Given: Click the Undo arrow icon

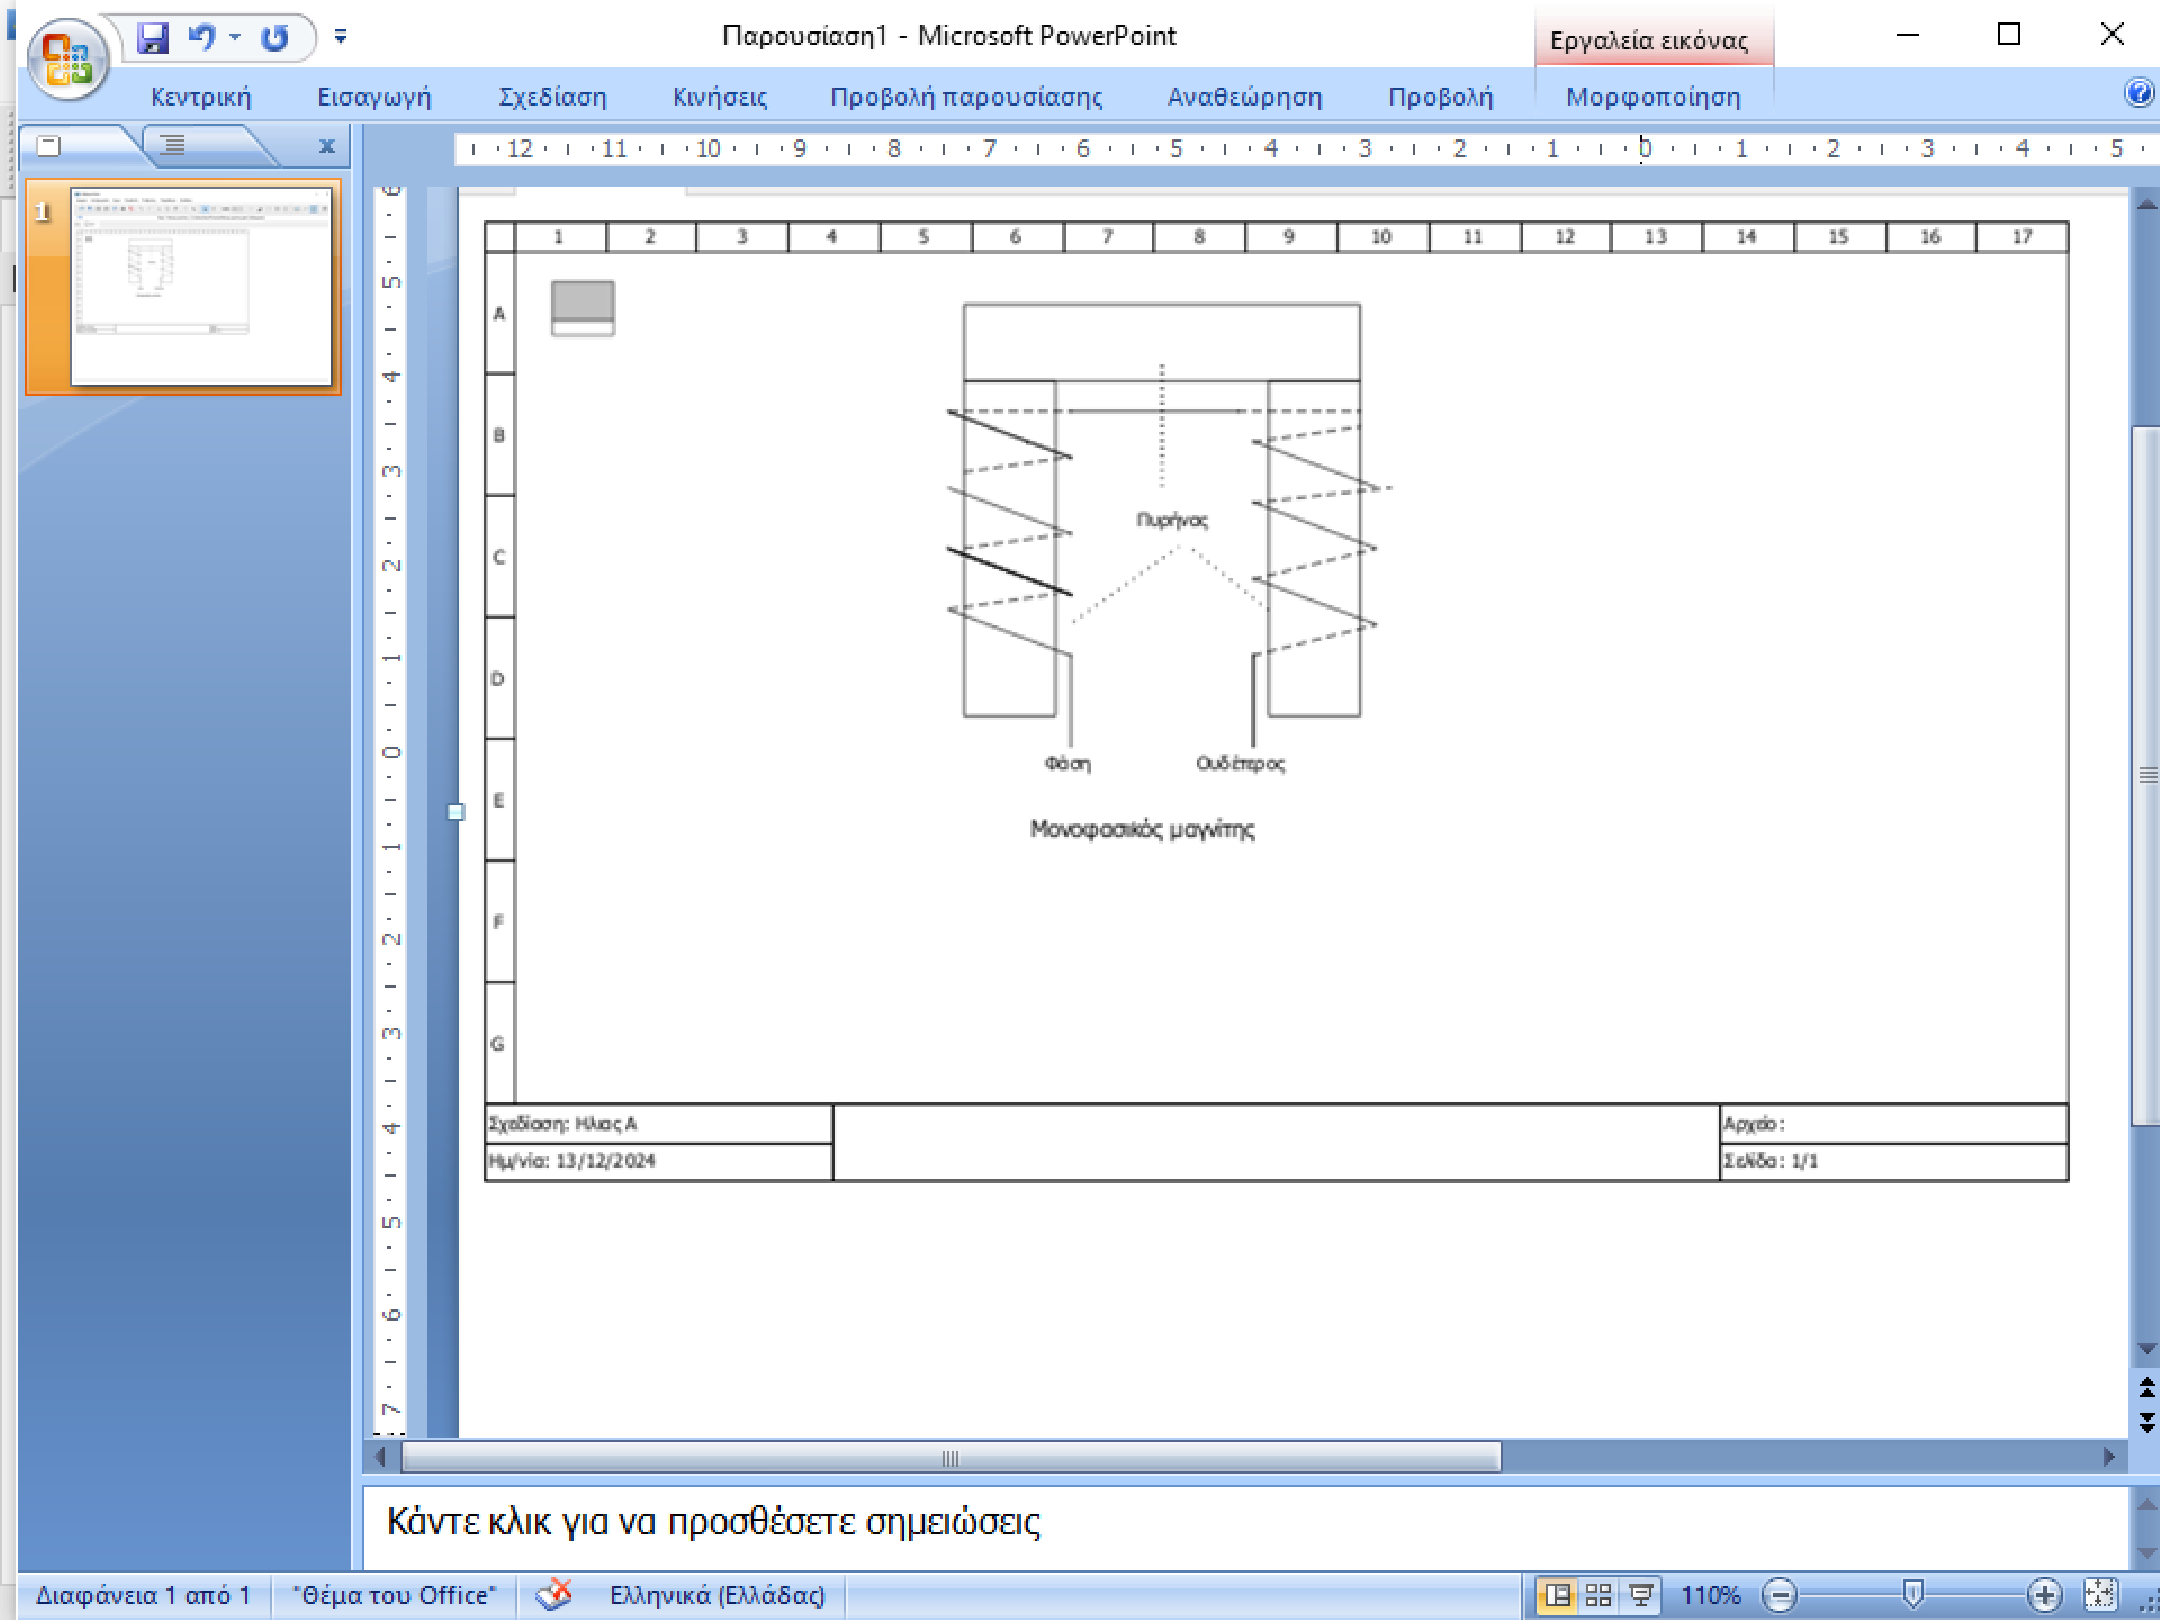Looking at the screenshot, I should [x=203, y=38].
